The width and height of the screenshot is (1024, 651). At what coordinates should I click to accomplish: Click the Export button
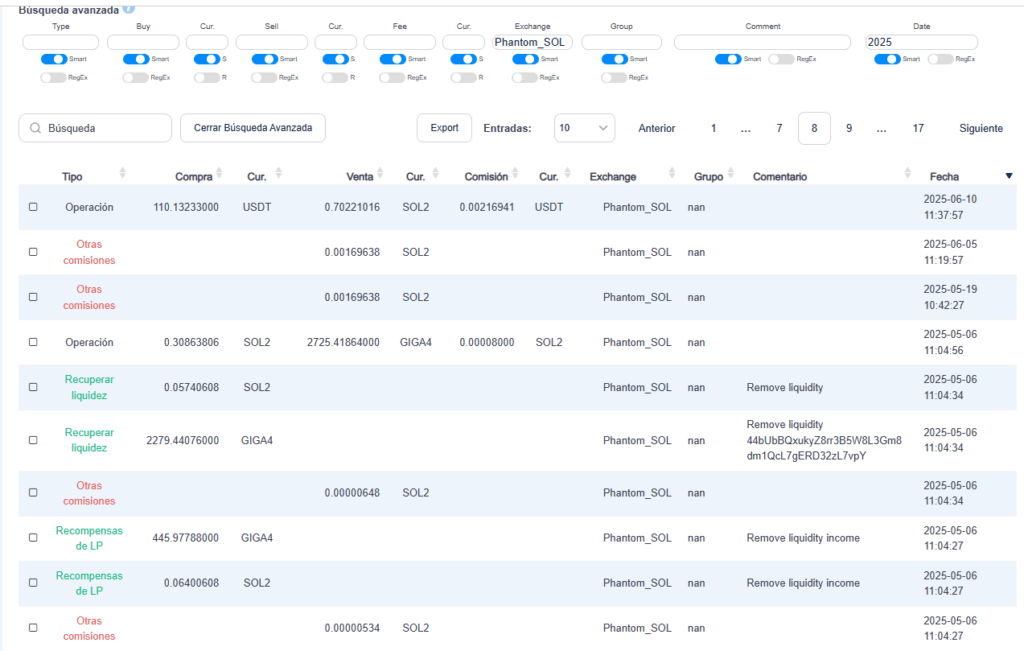444,128
